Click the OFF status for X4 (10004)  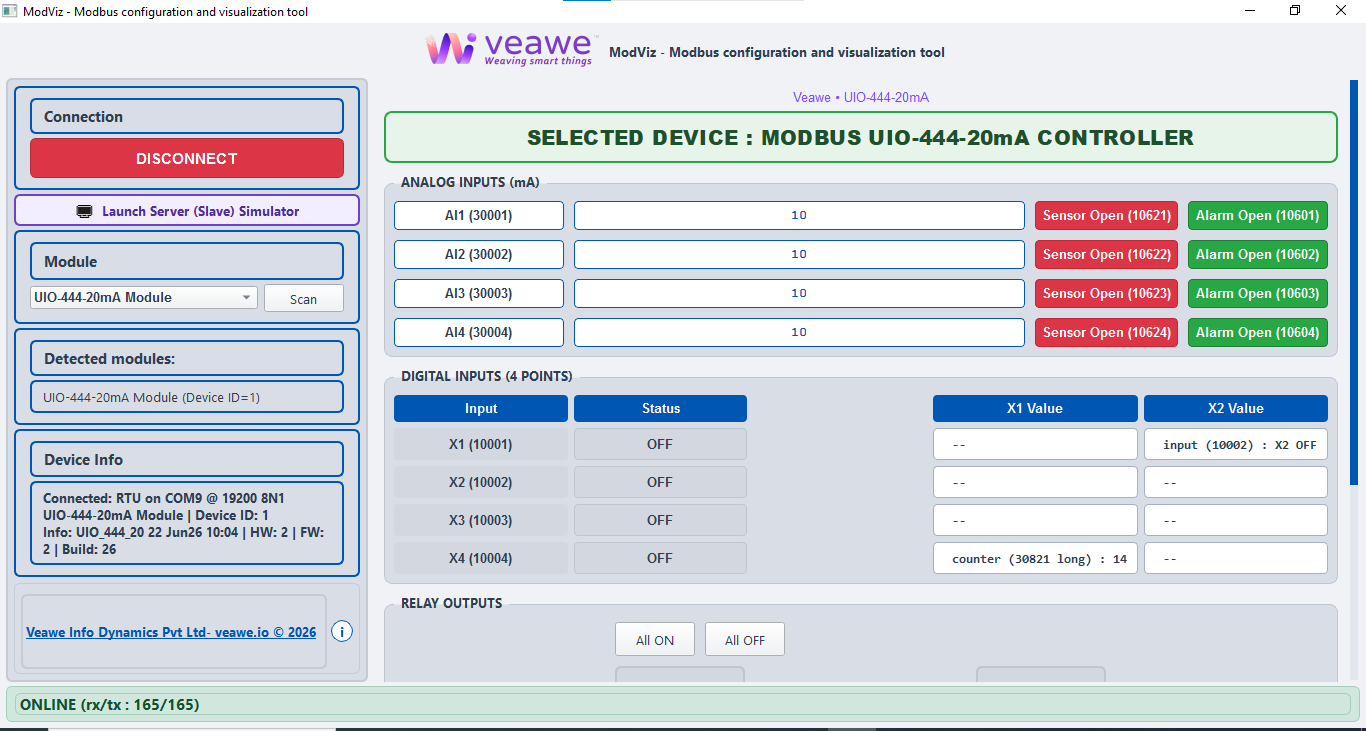660,558
